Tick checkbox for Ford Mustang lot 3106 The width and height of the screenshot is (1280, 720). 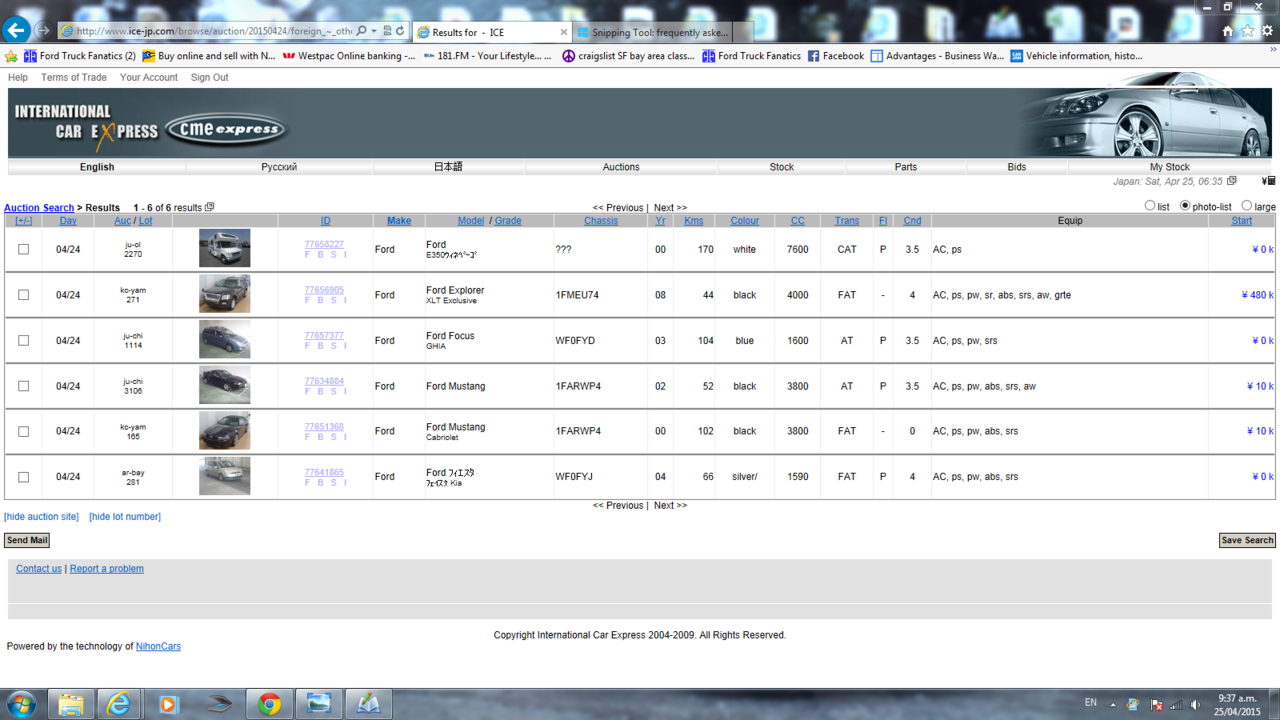[23, 386]
